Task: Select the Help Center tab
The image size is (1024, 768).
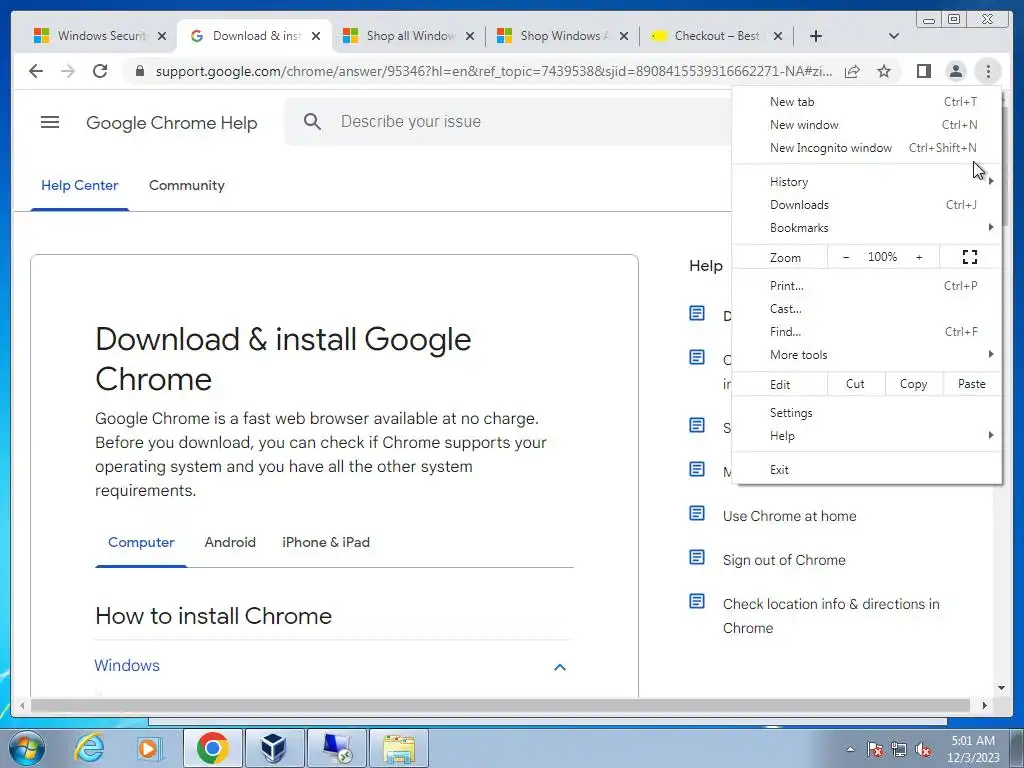Action: pyautogui.click(x=80, y=185)
